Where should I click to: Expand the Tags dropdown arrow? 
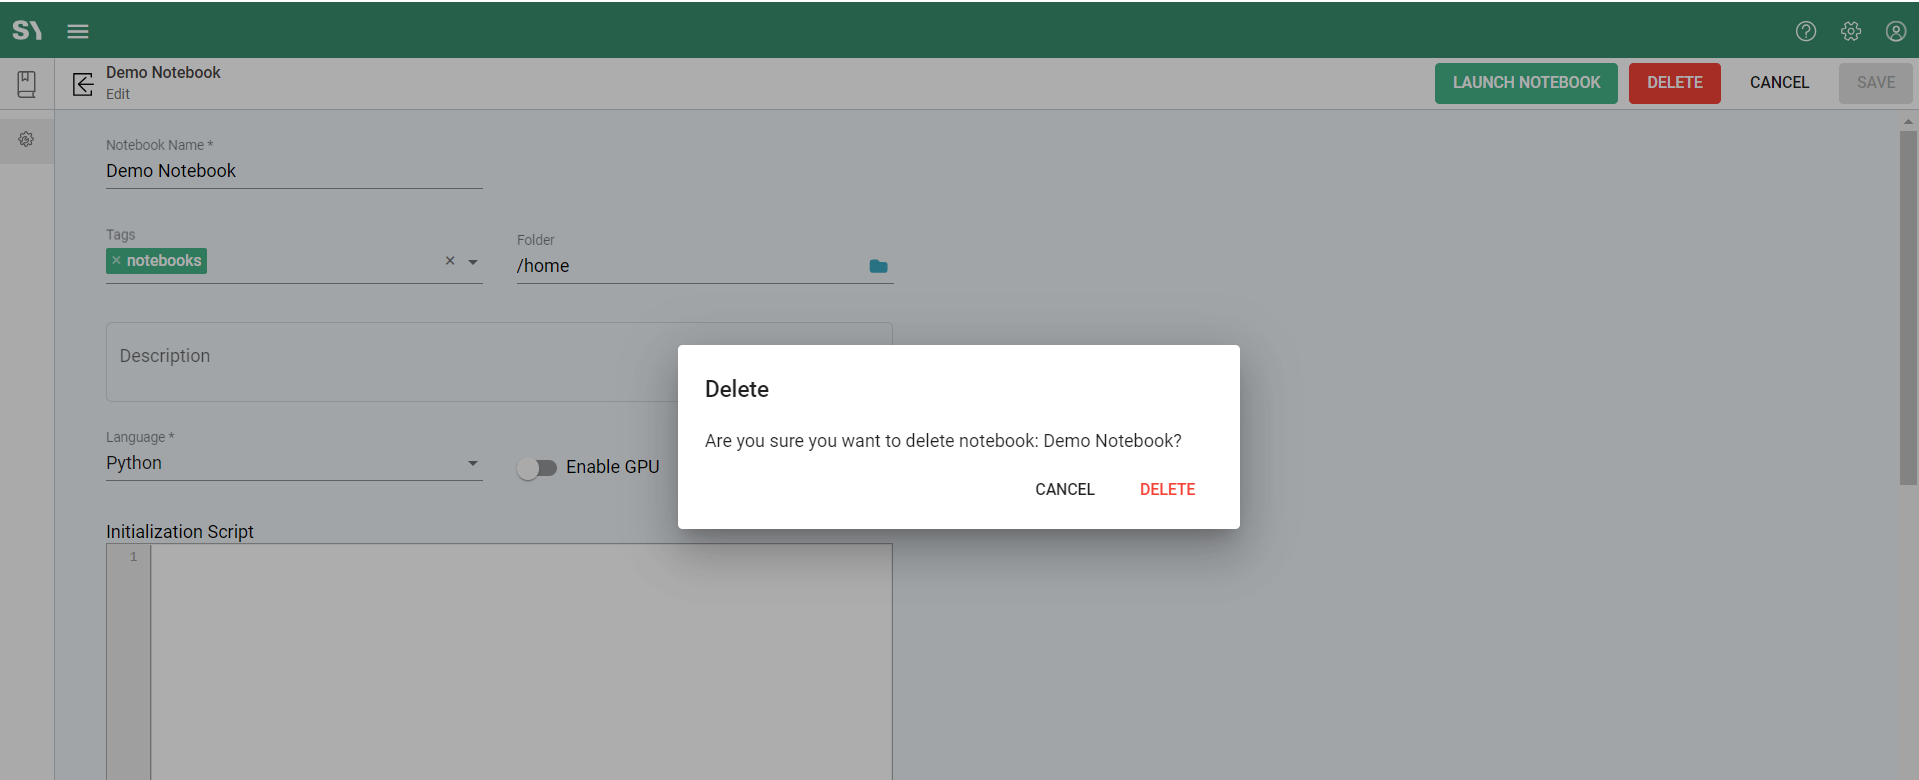tap(473, 262)
